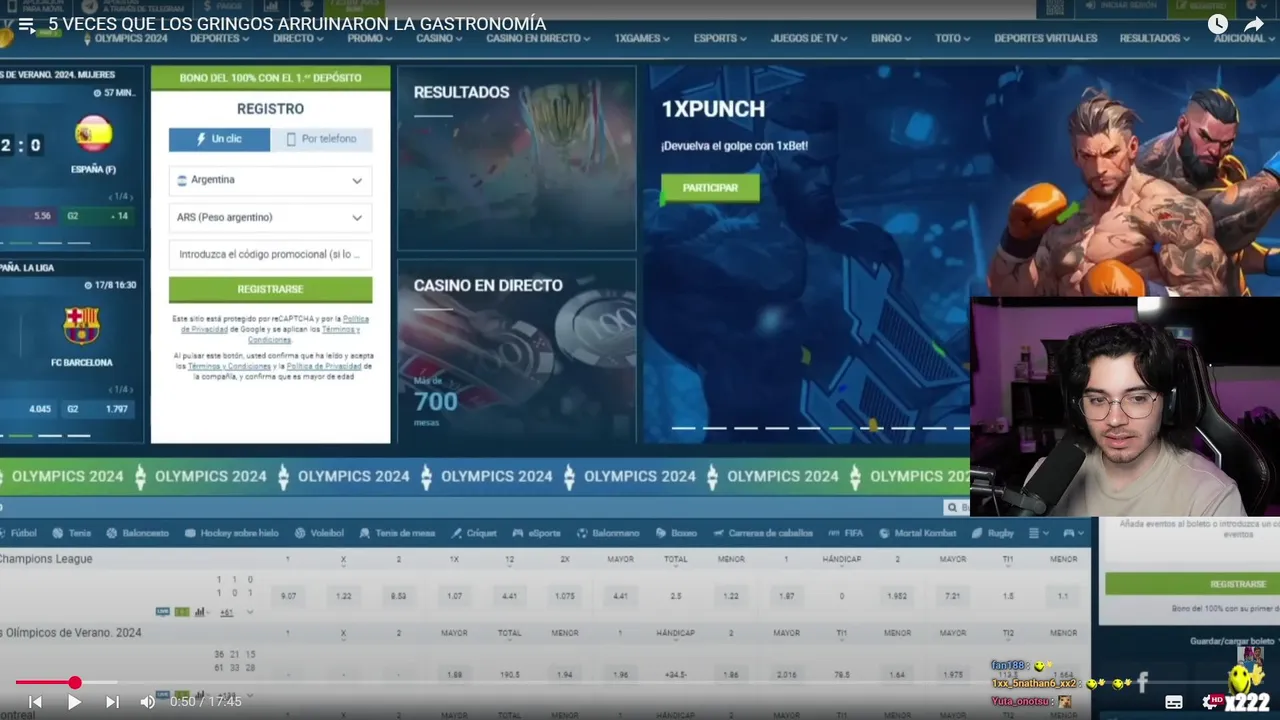Viewport: 1280px width, 720px height.
Task: Expand the DEPORTES navigation menu
Action: pos(219,38)
